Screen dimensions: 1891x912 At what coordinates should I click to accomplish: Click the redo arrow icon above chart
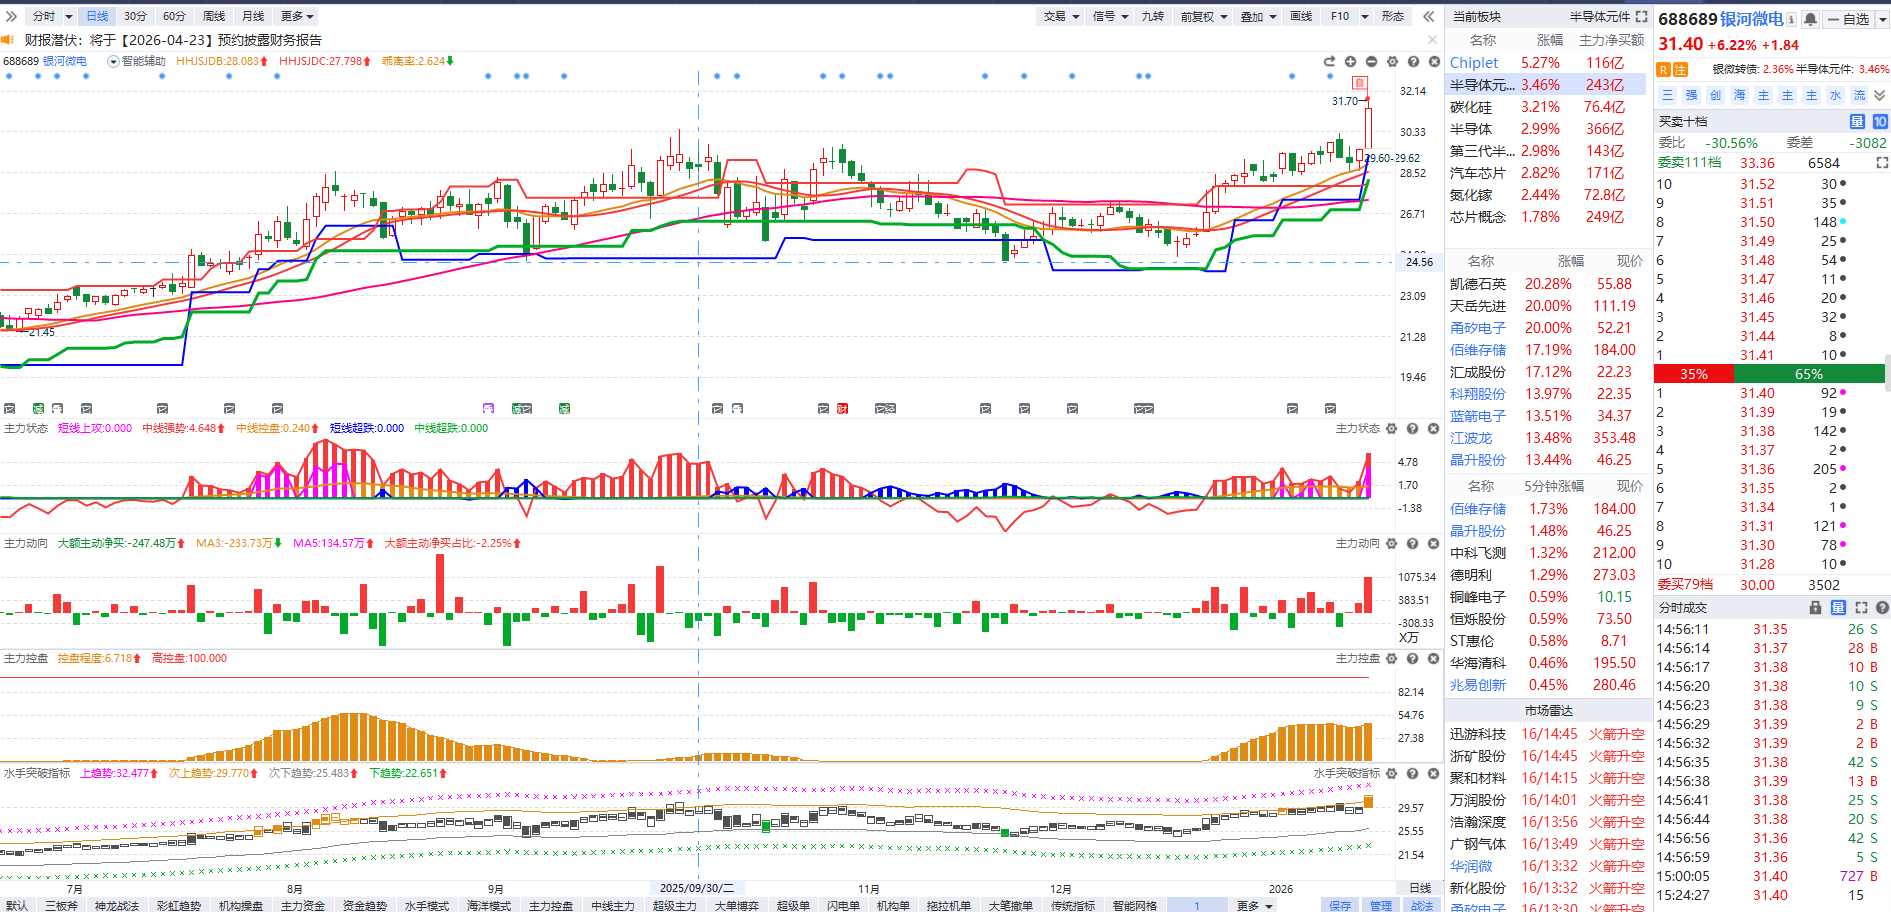click(1329, 62)
